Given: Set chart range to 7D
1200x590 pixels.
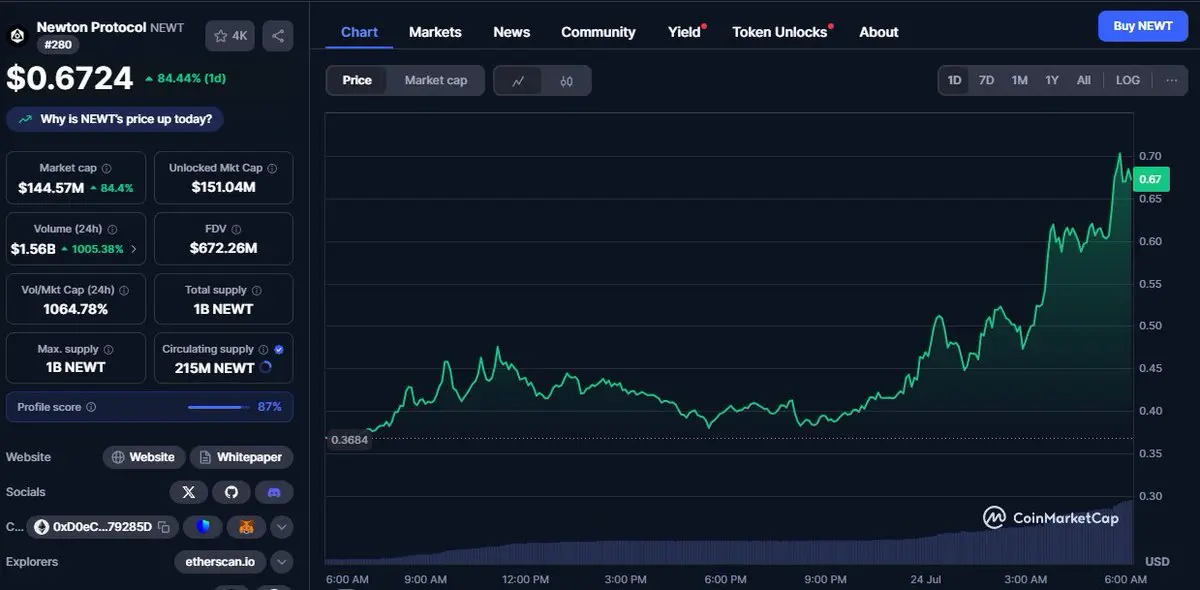Looking at the screenshot, I should coord(986,80).
